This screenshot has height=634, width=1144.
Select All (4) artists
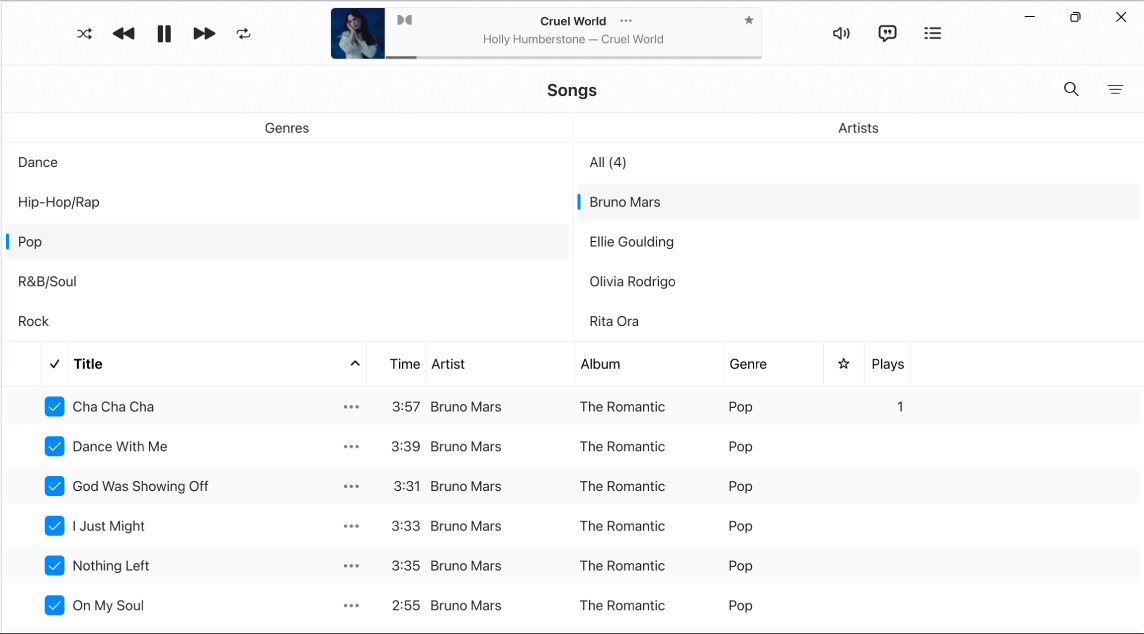coord(858,163)
